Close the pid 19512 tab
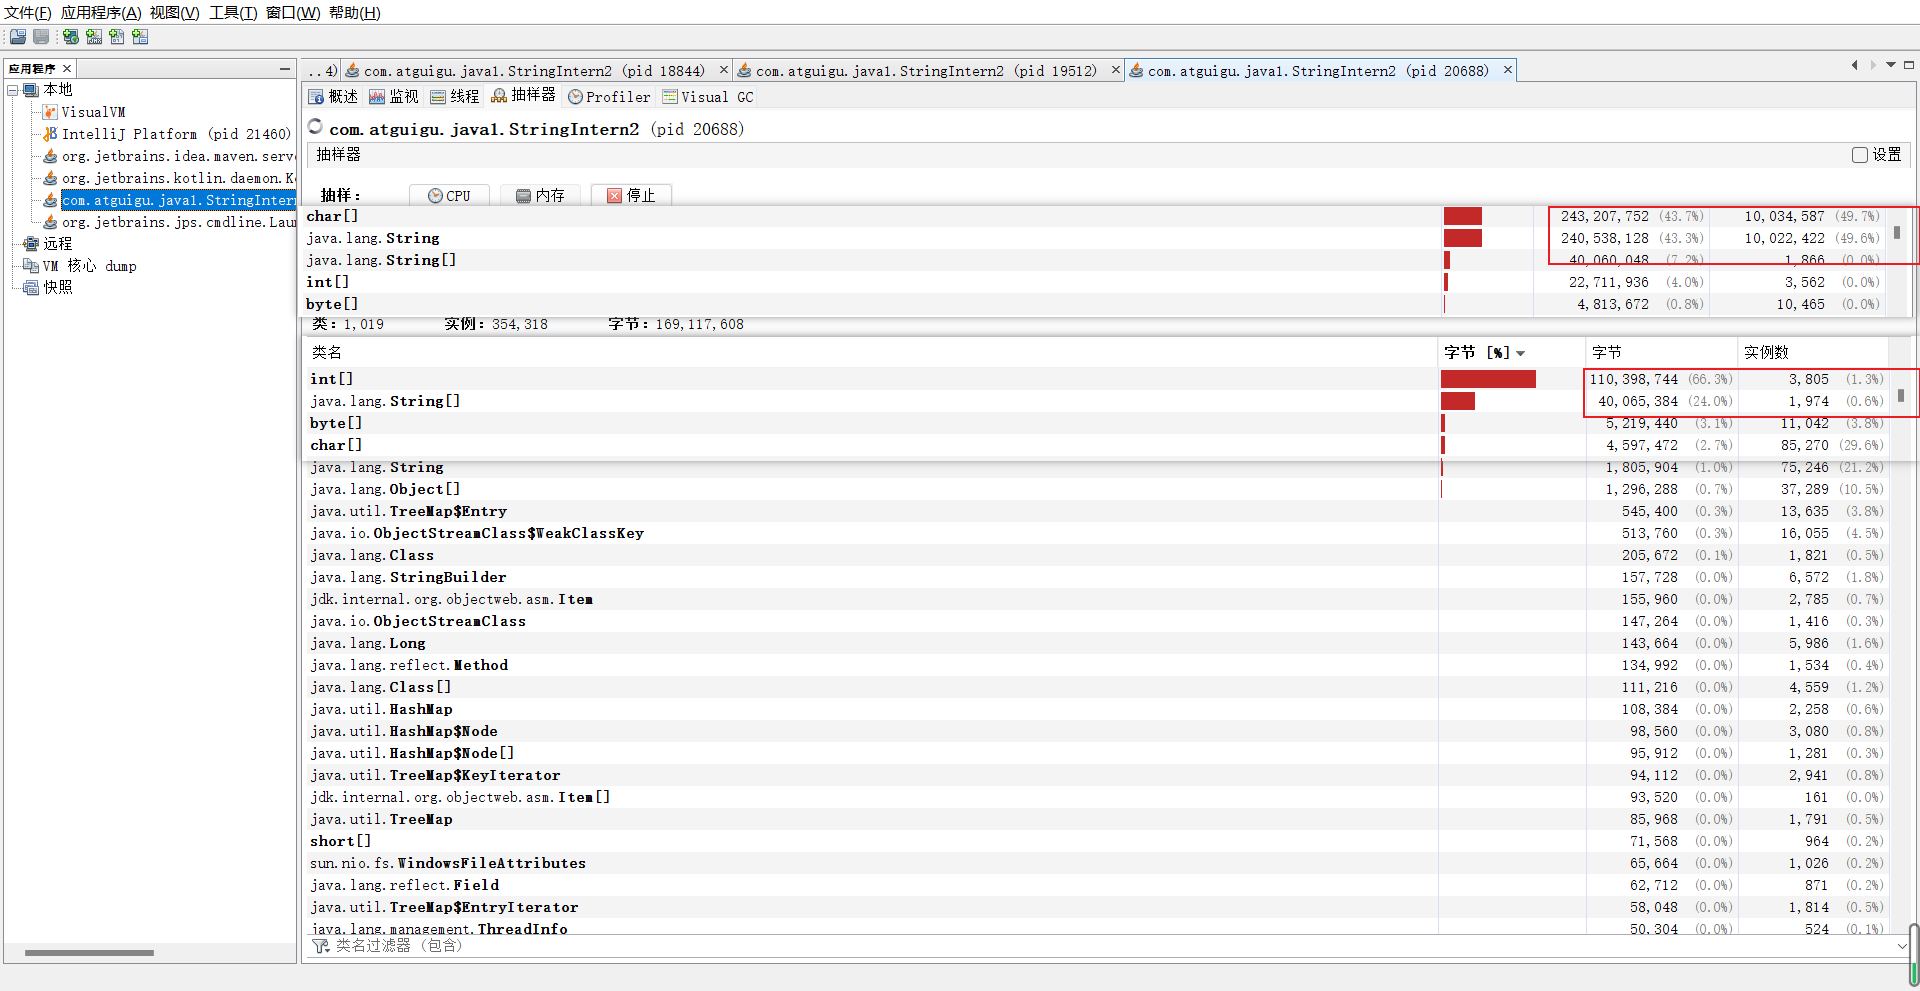The image size is (1920, 991). [x=1116, y=70]
